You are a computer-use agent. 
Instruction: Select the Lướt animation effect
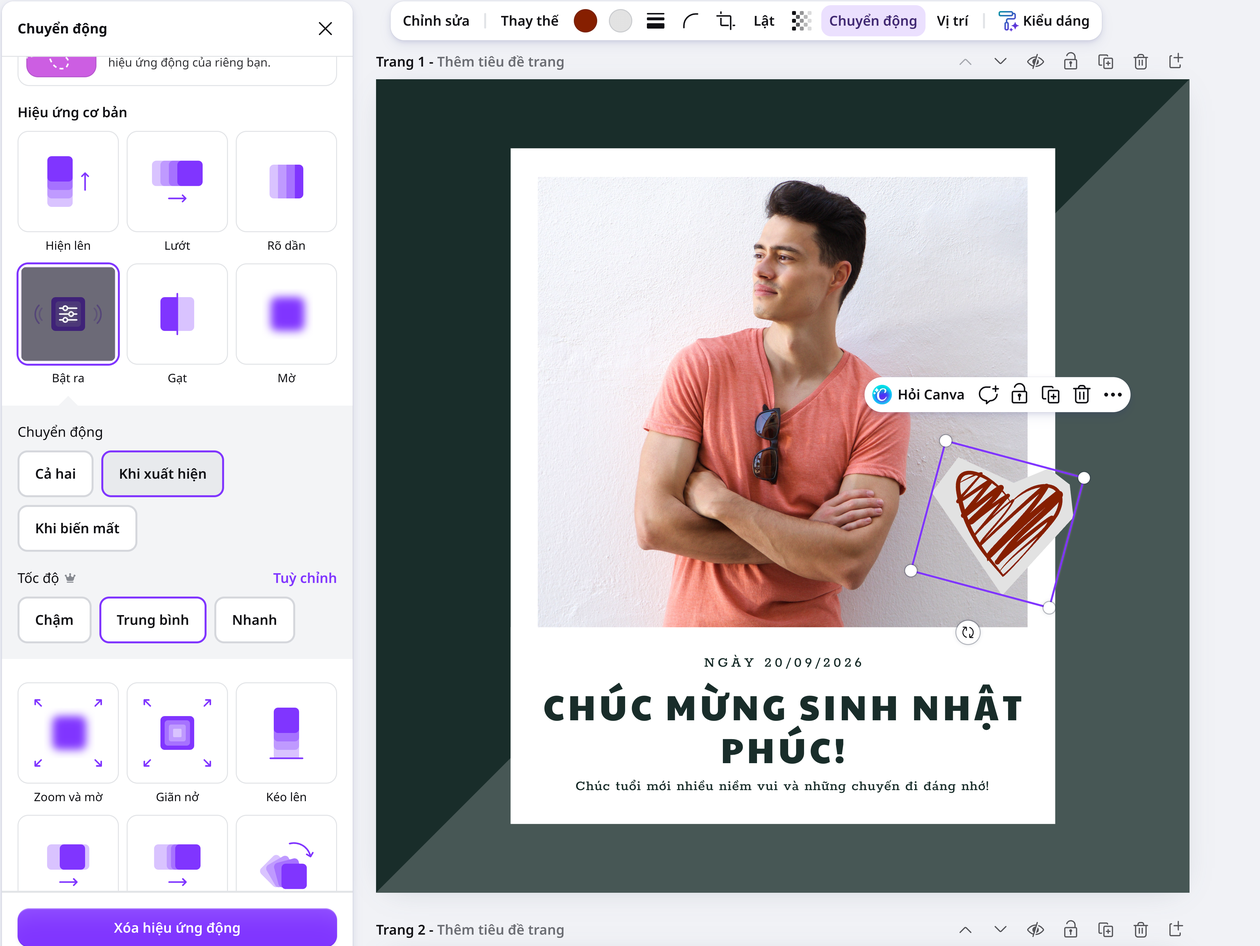coord(177,181)
